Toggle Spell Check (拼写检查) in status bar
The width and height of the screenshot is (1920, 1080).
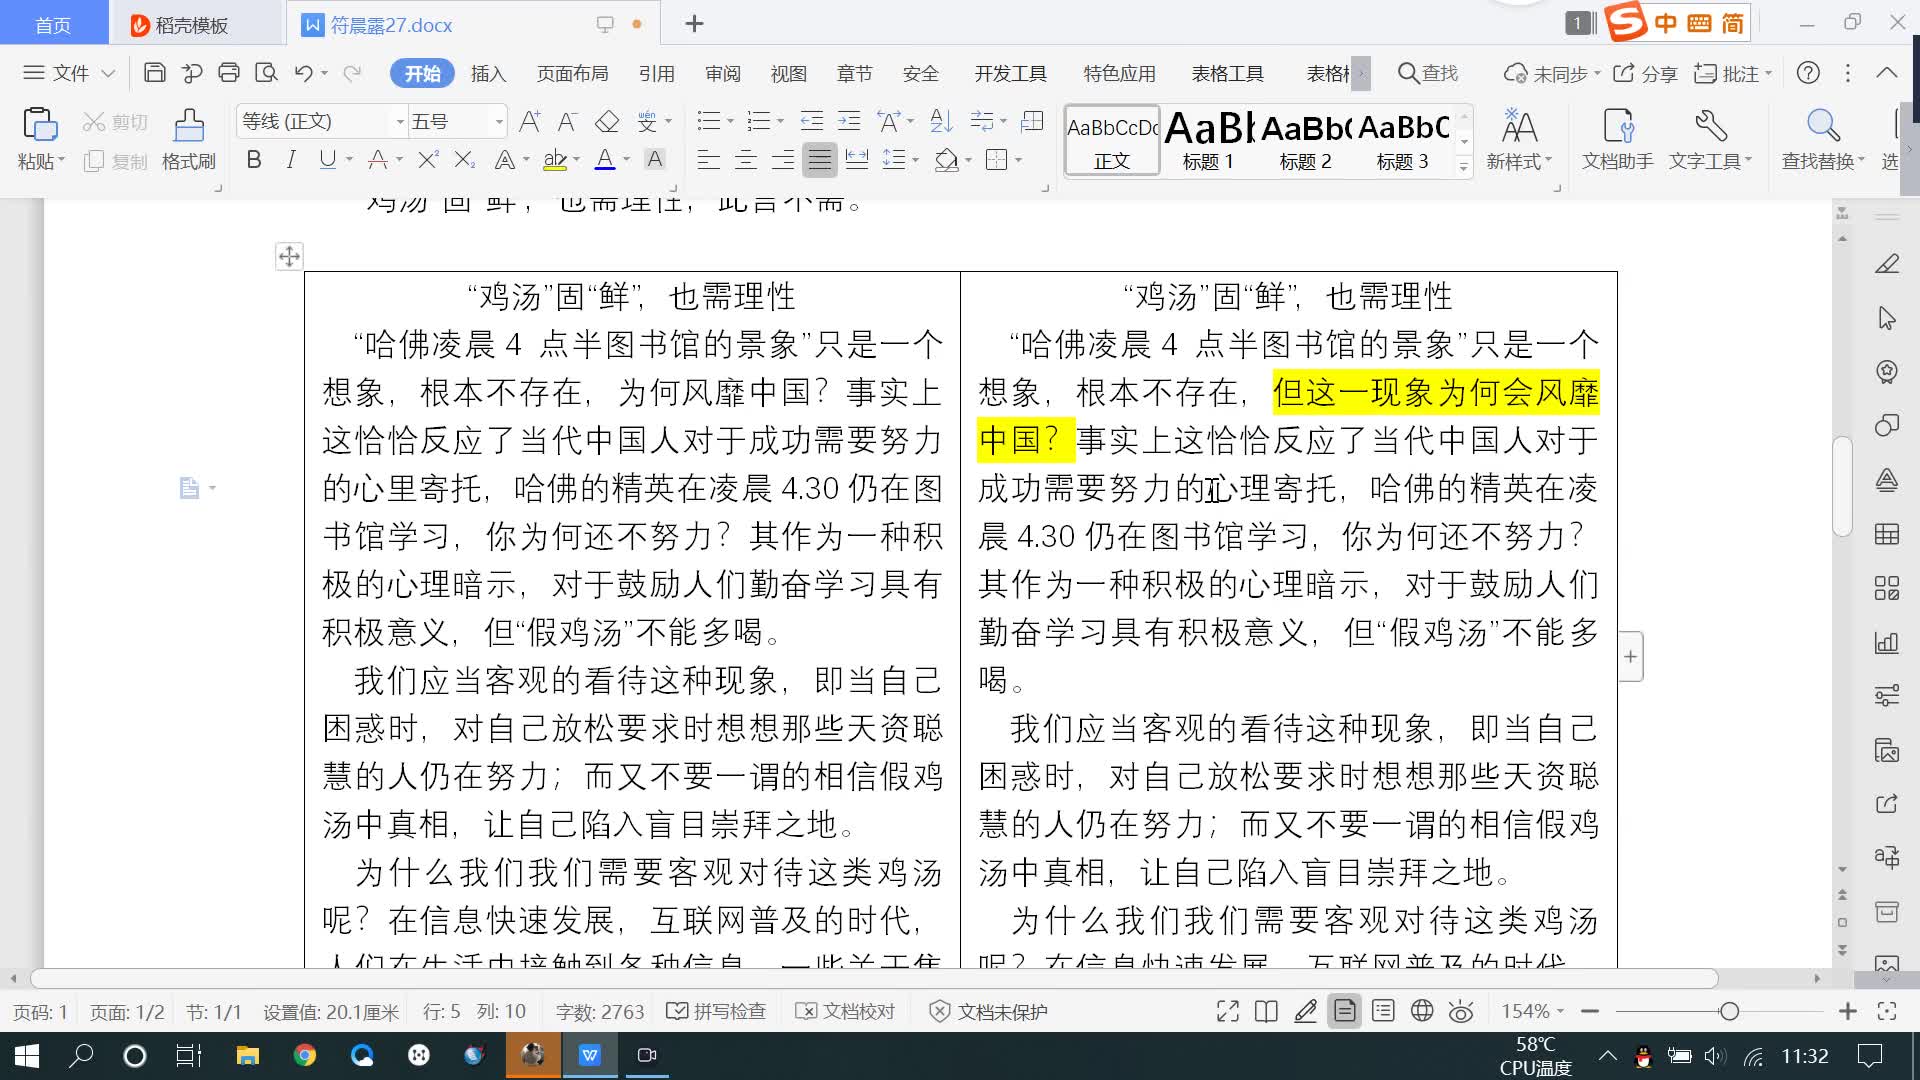(716, 1012)
